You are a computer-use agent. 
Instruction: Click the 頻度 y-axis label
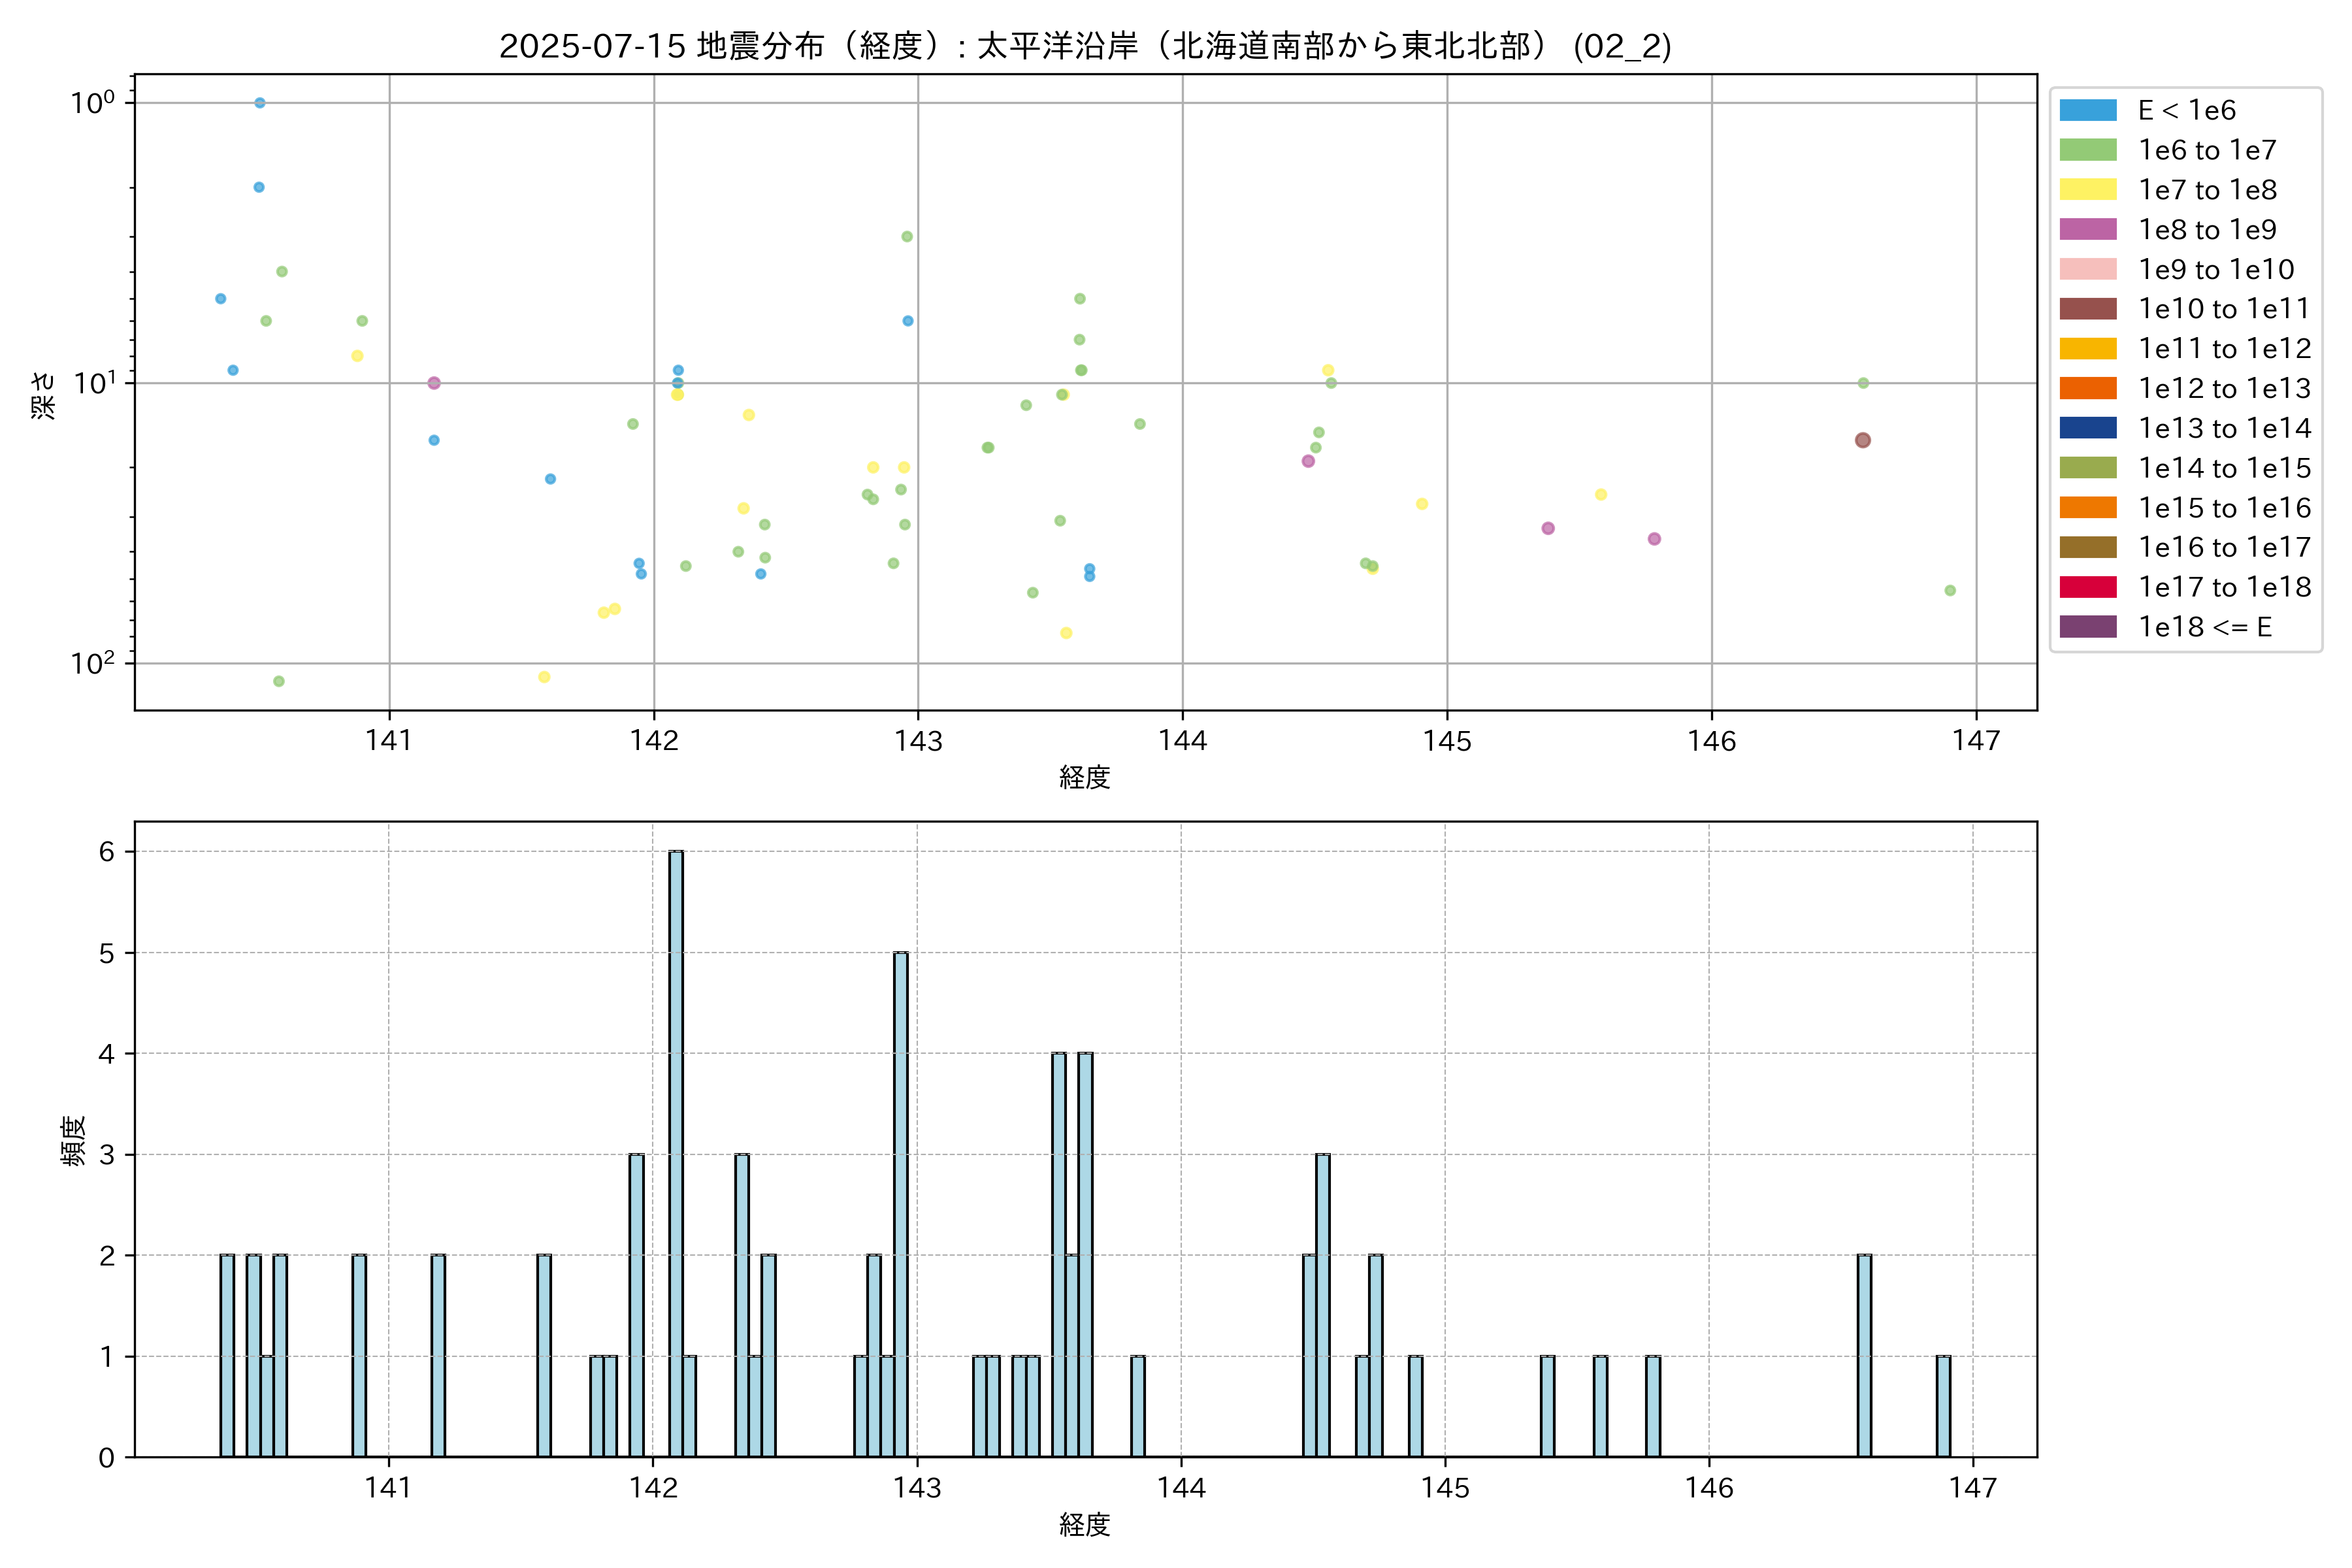(74, 1140)
